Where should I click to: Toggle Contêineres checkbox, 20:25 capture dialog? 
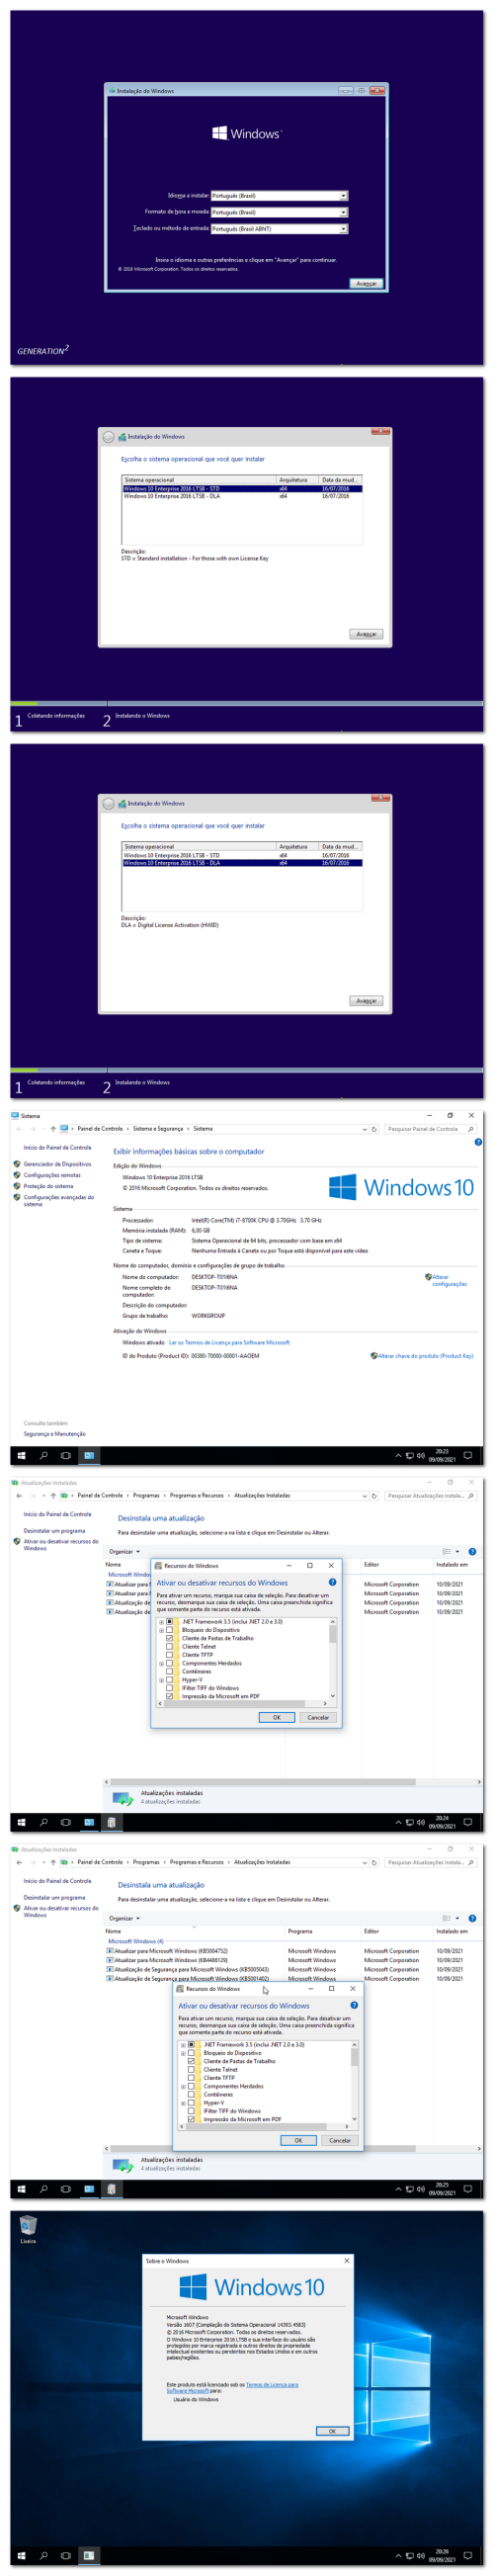[x=191, y=2094]
